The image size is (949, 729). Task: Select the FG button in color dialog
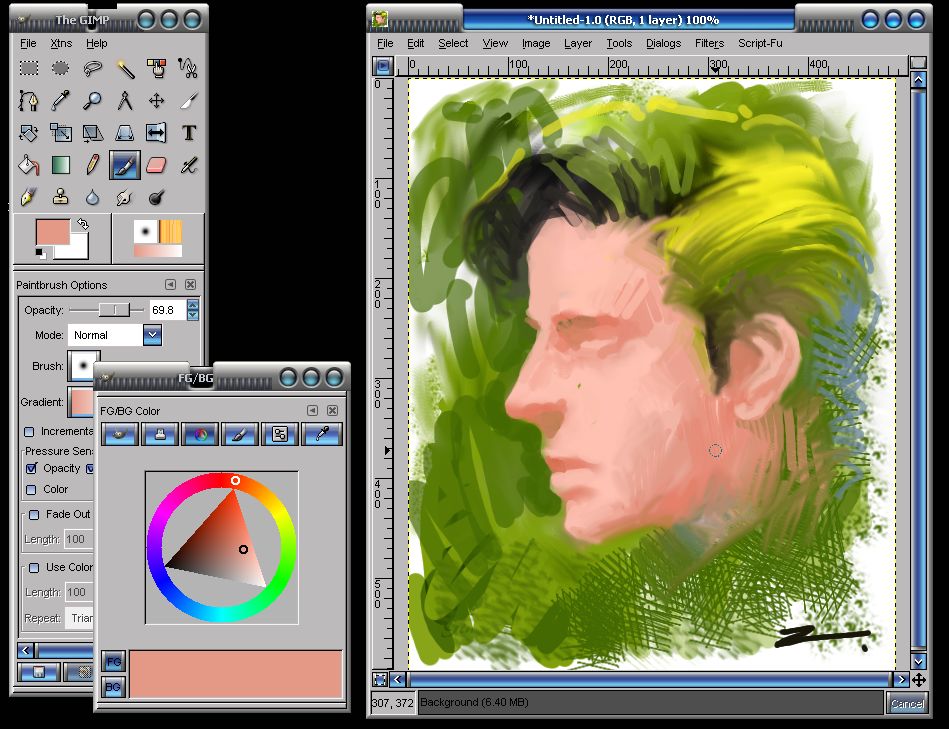click(x=113, y=661)
